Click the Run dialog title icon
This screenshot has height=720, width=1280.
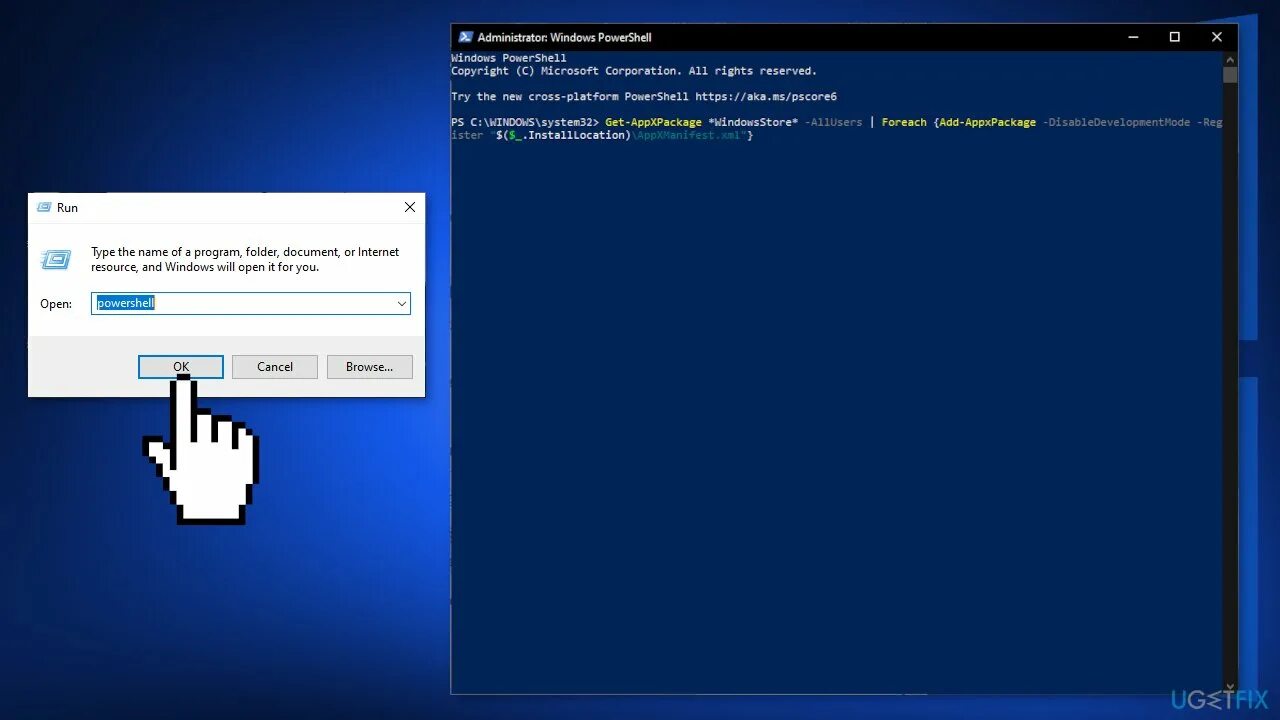(44, 207)
